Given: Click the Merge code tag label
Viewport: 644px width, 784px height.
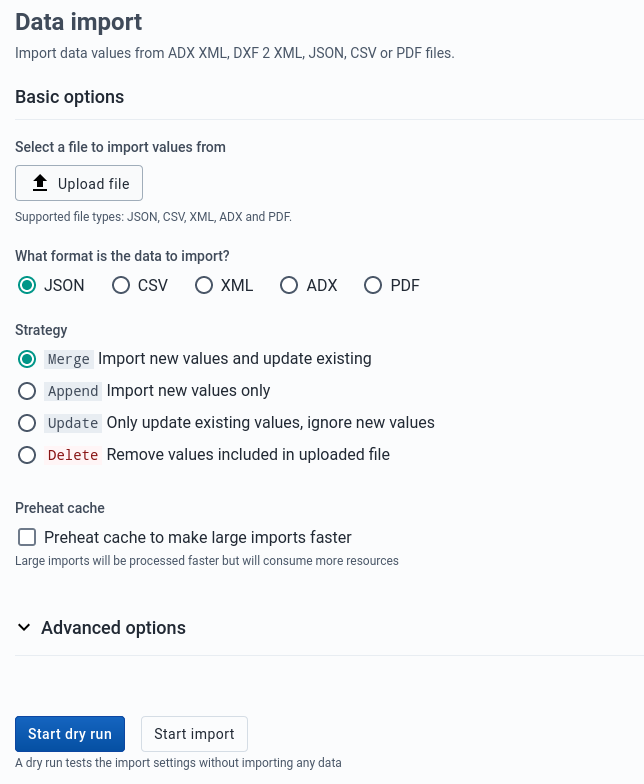Looking at the screenshot, I should click(69, 359).
